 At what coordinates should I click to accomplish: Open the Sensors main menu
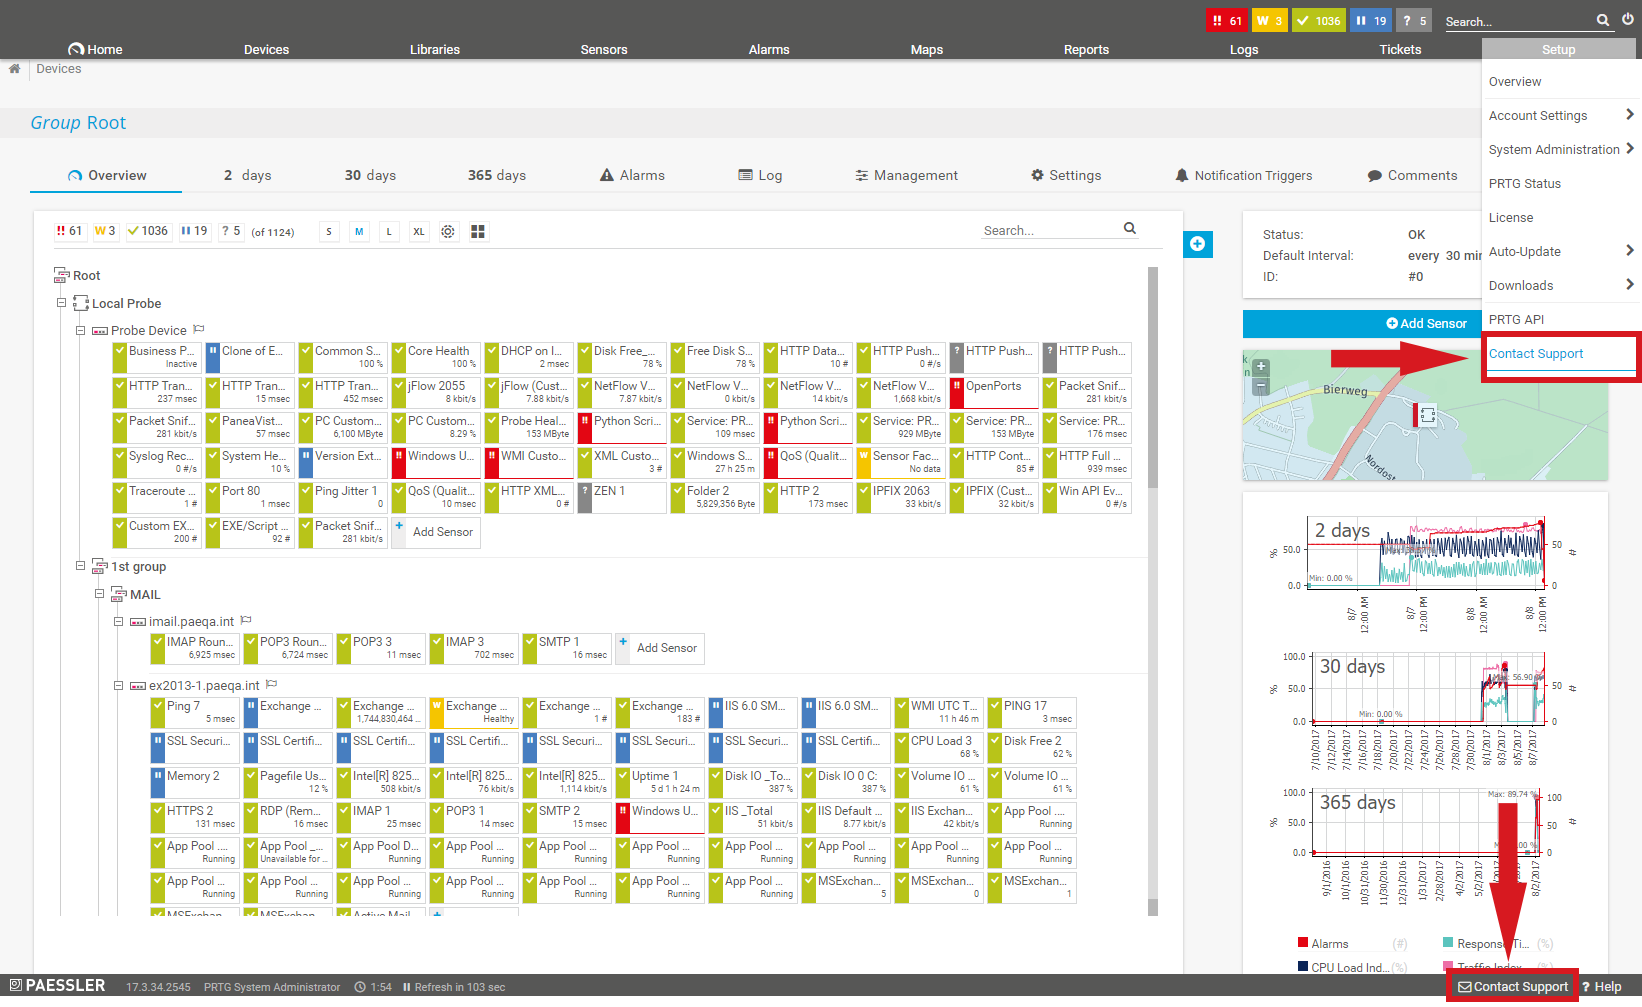[604, 49]
